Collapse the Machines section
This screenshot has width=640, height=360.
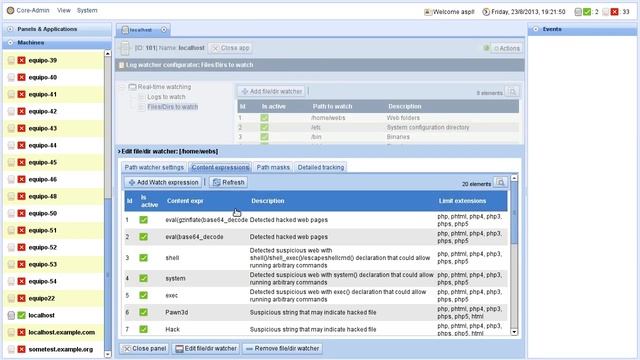pos(10,42)
